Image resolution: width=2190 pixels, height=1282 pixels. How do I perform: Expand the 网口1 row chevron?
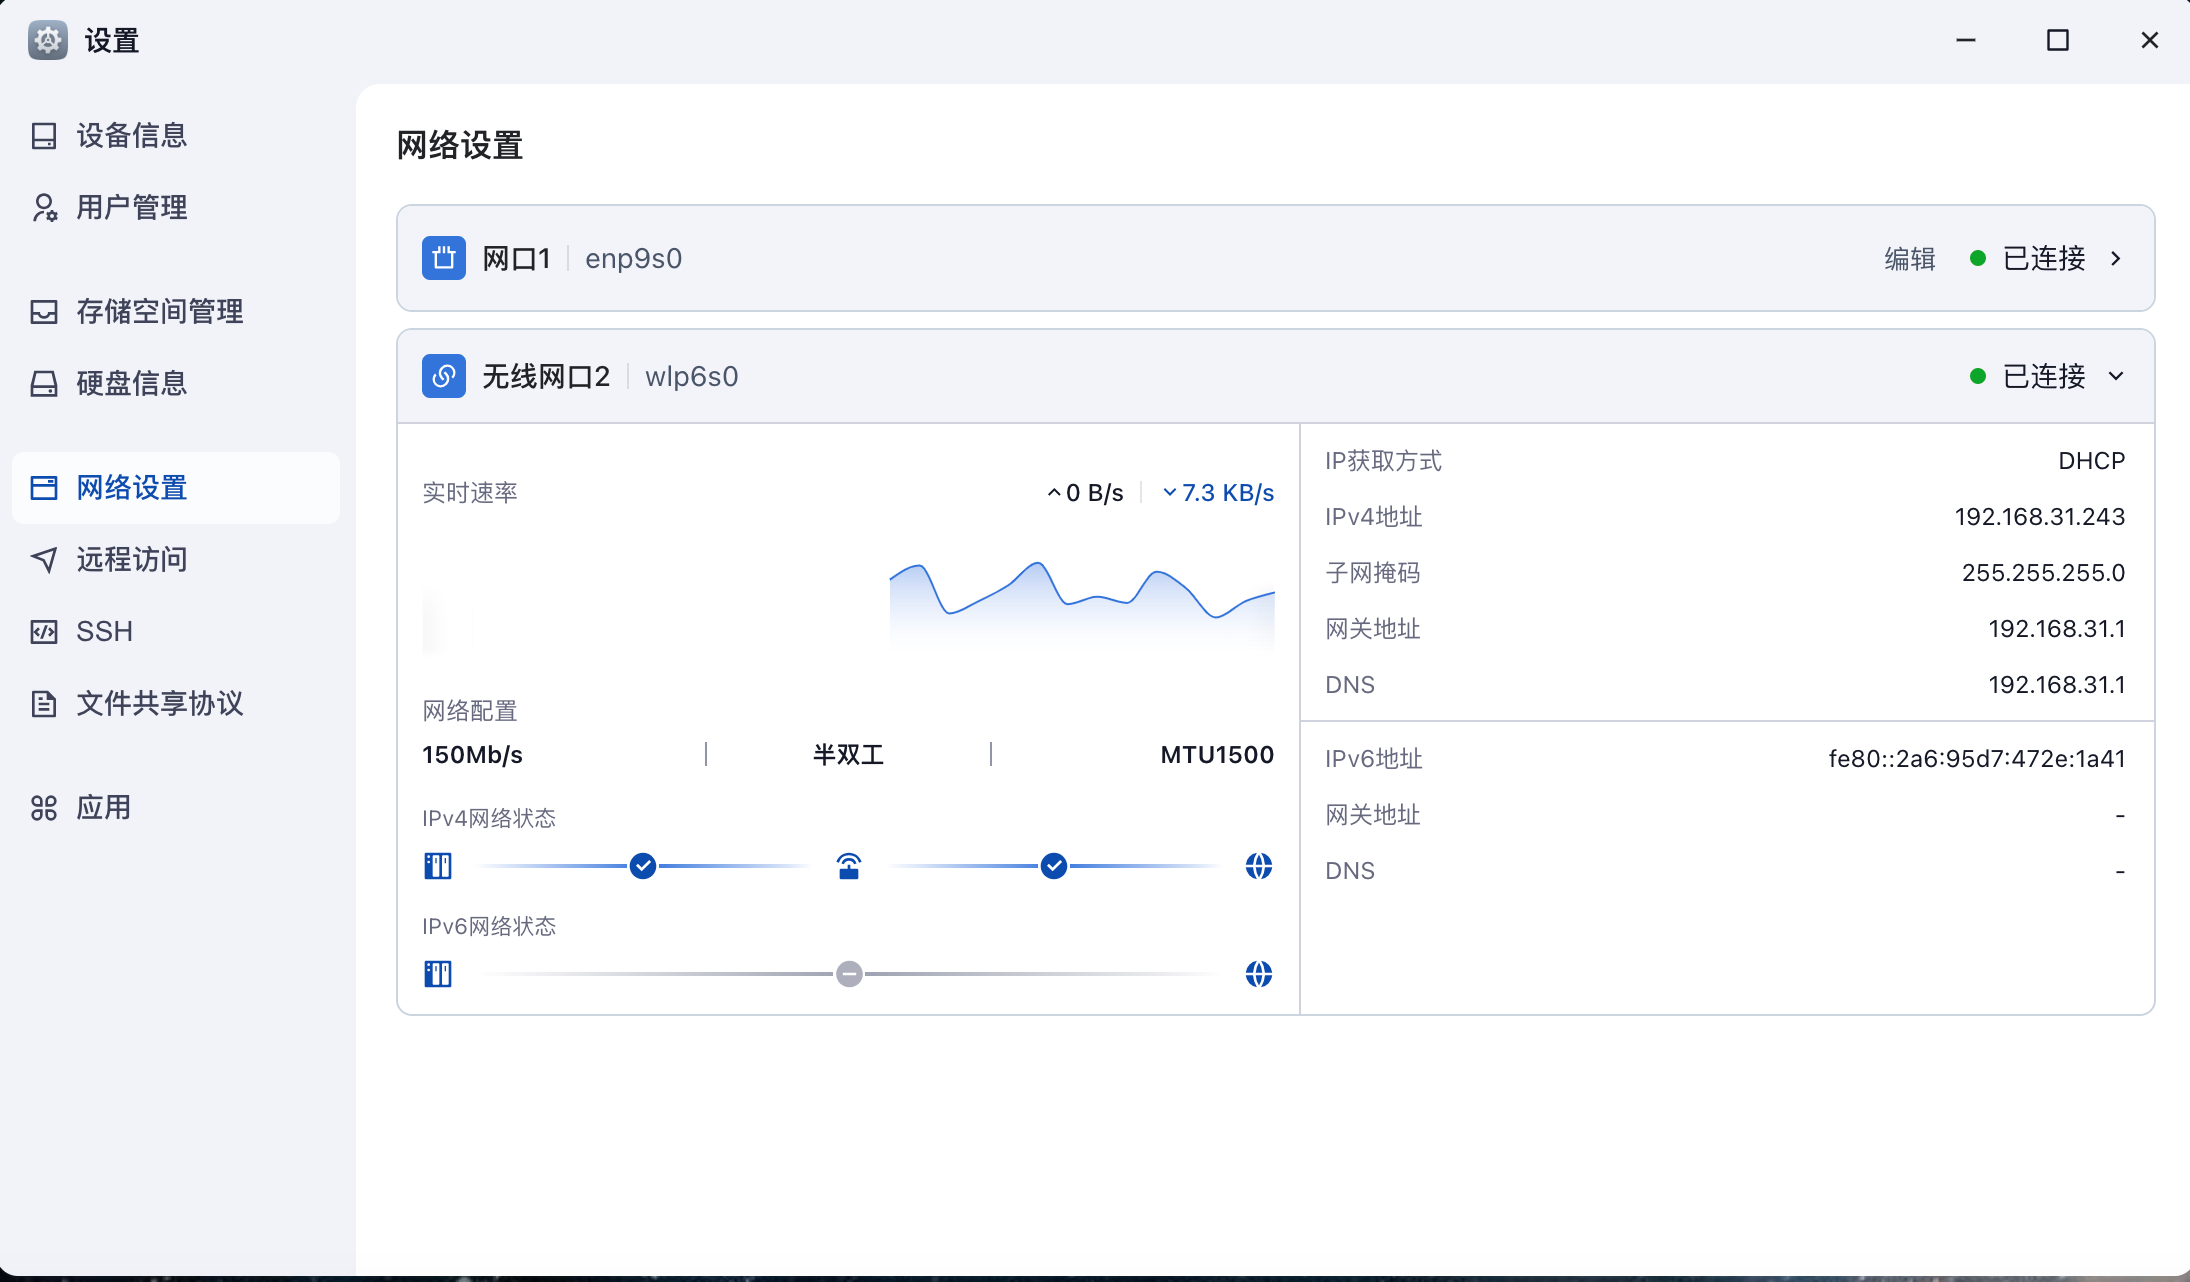[x=2116, y=258]
